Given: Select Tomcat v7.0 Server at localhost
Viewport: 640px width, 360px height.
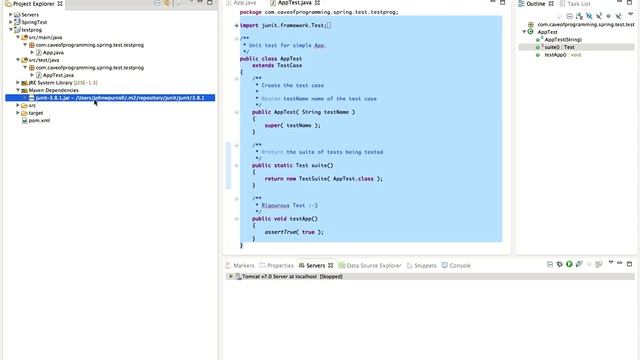Looking at the screenshot, I should (x=430, y=276).
